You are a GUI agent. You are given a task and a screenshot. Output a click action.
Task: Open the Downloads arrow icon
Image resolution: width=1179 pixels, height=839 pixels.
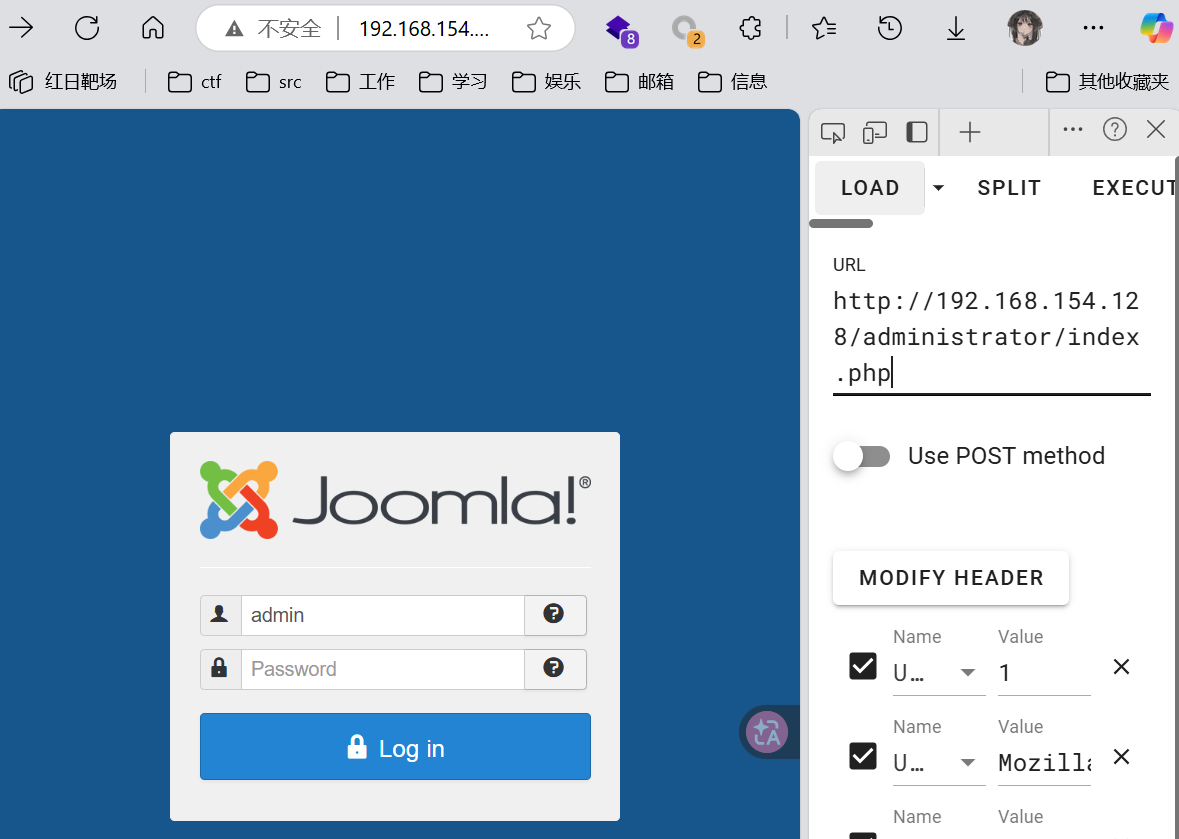pyautogui.click(x=956, y=29)
